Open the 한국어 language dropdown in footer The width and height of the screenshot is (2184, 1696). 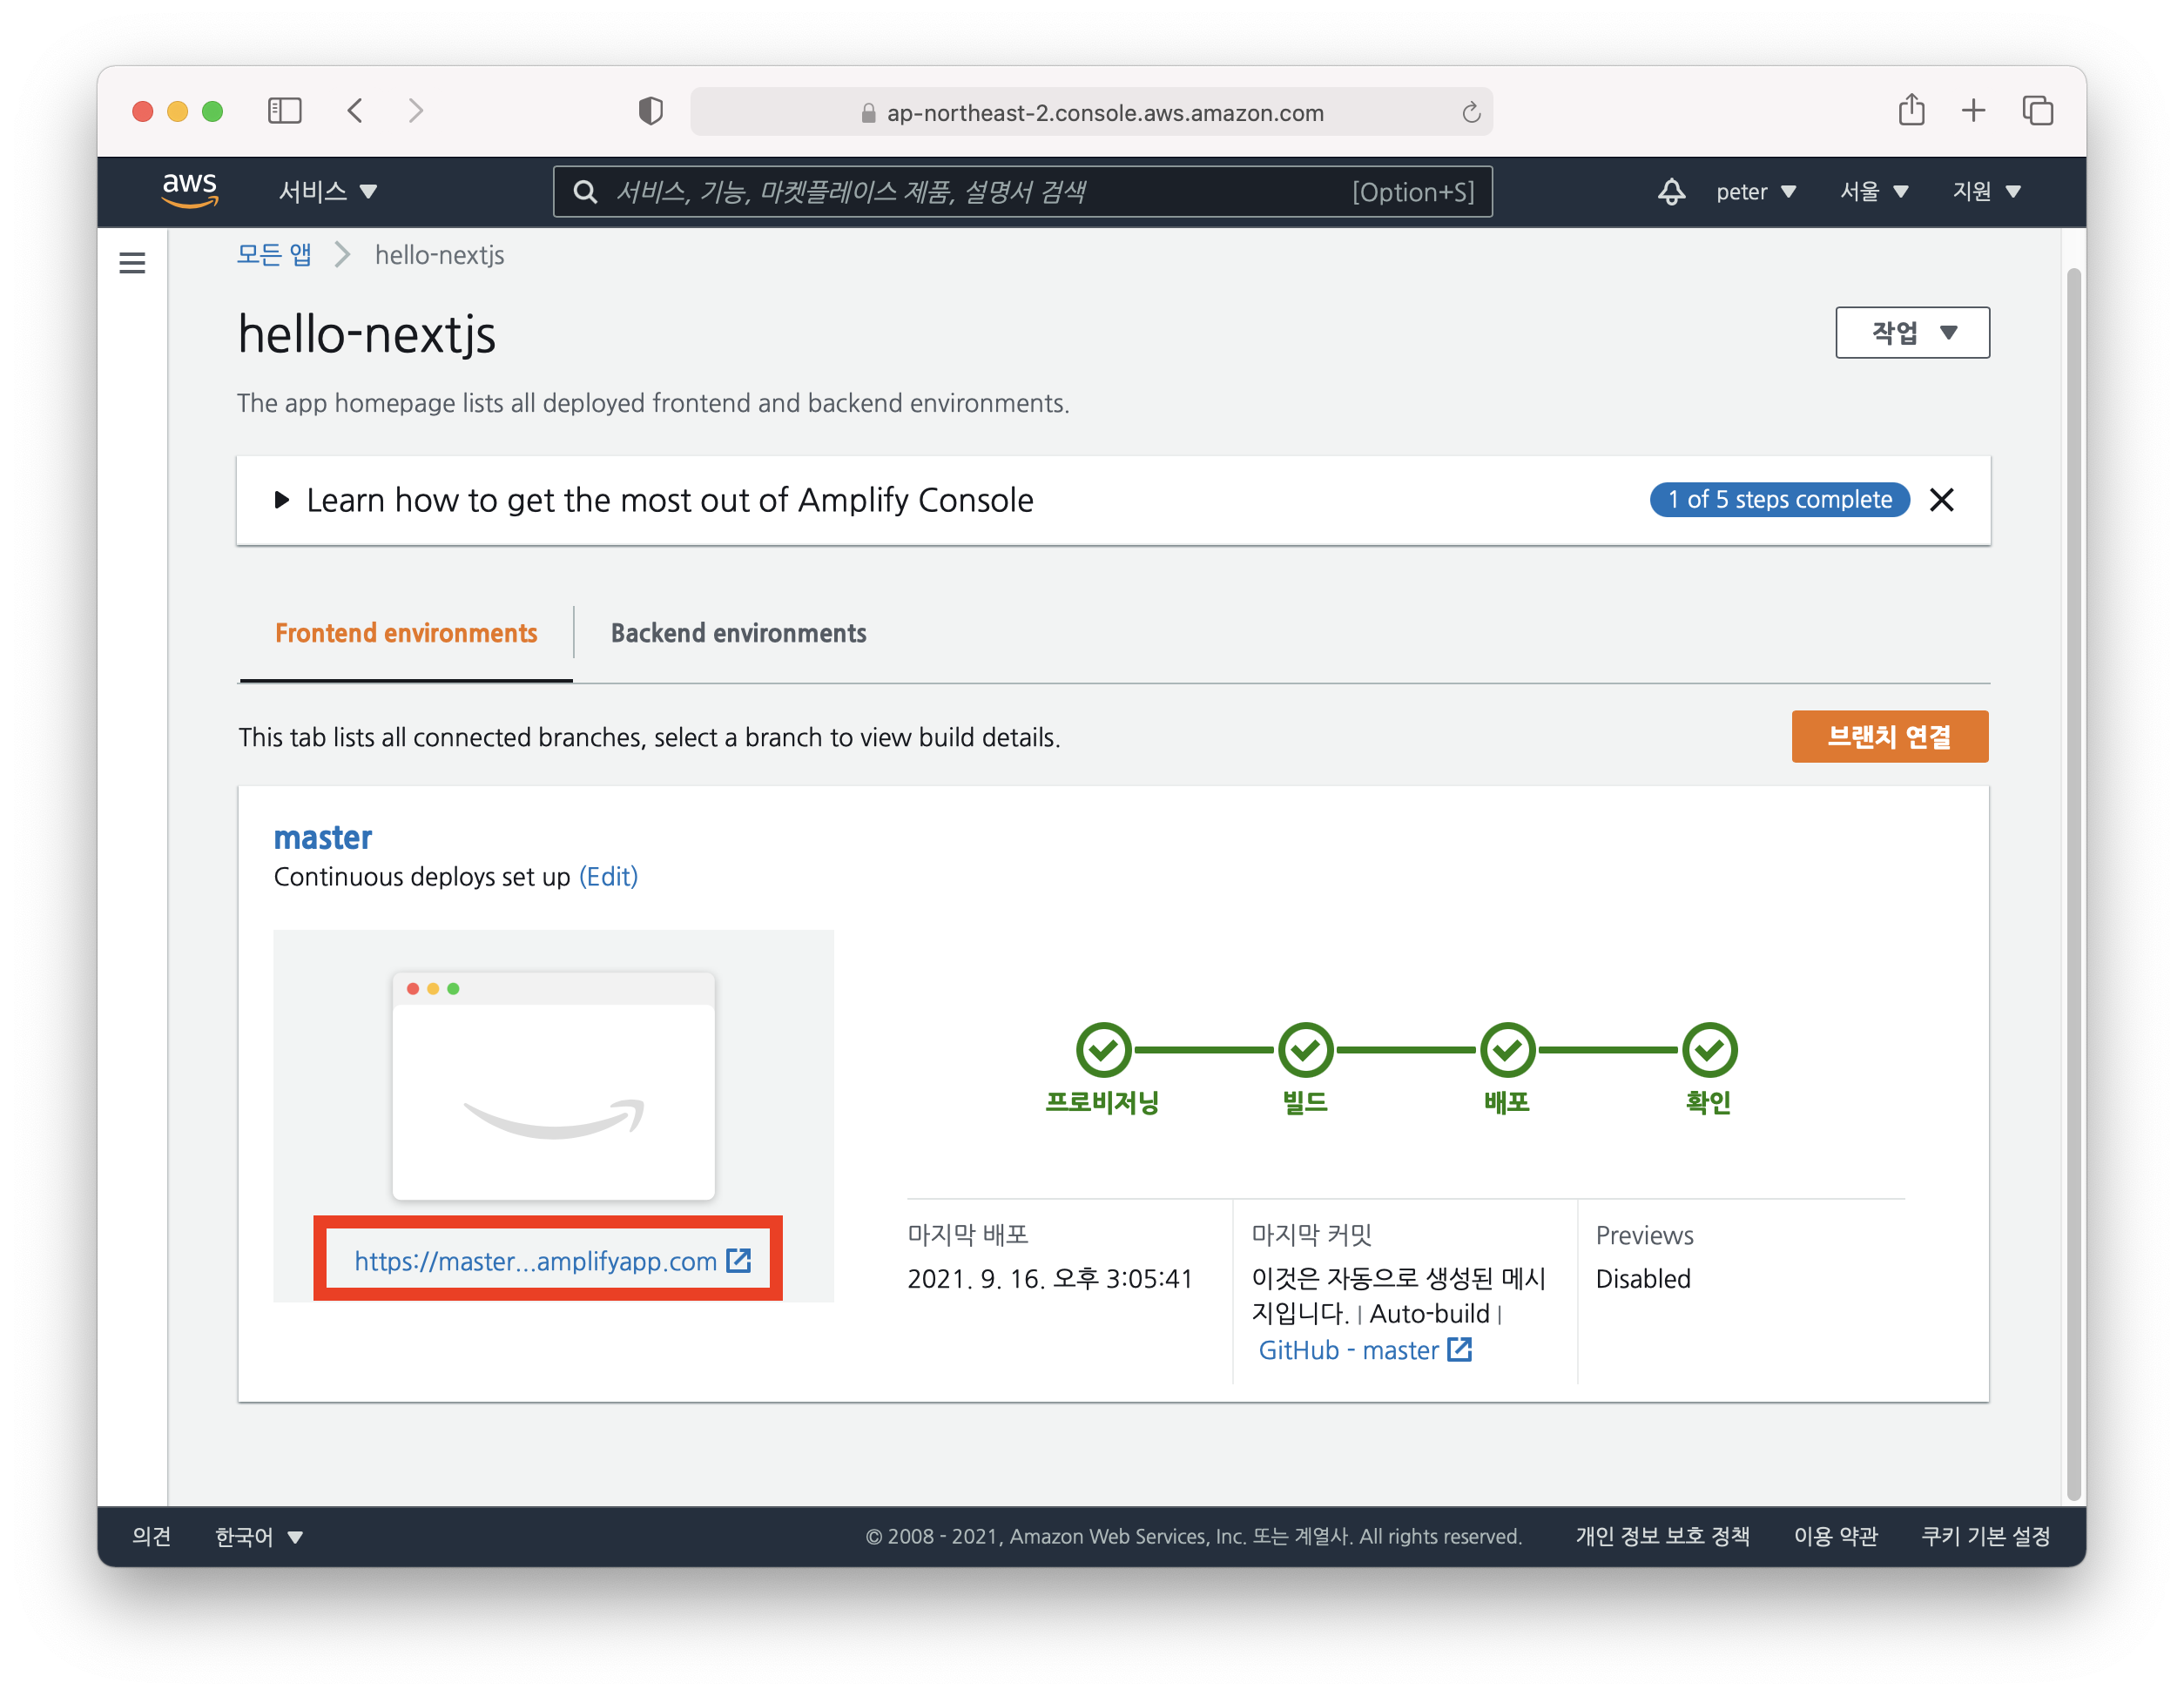tap(258, 1536)
